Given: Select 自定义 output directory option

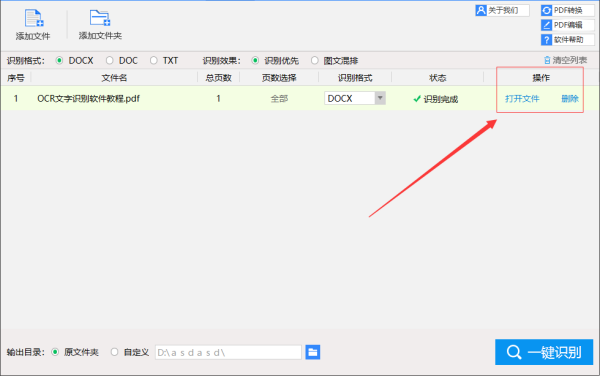Looking at the screenshot, I should coord(114,352).
